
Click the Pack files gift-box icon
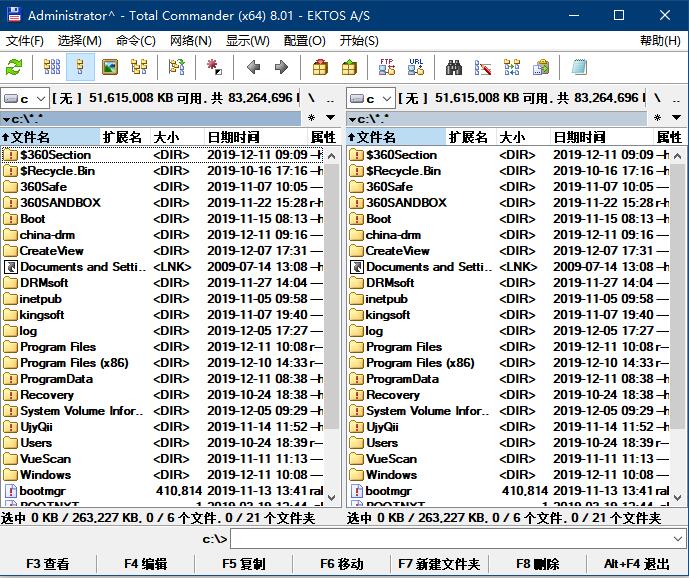click(320, 68)
